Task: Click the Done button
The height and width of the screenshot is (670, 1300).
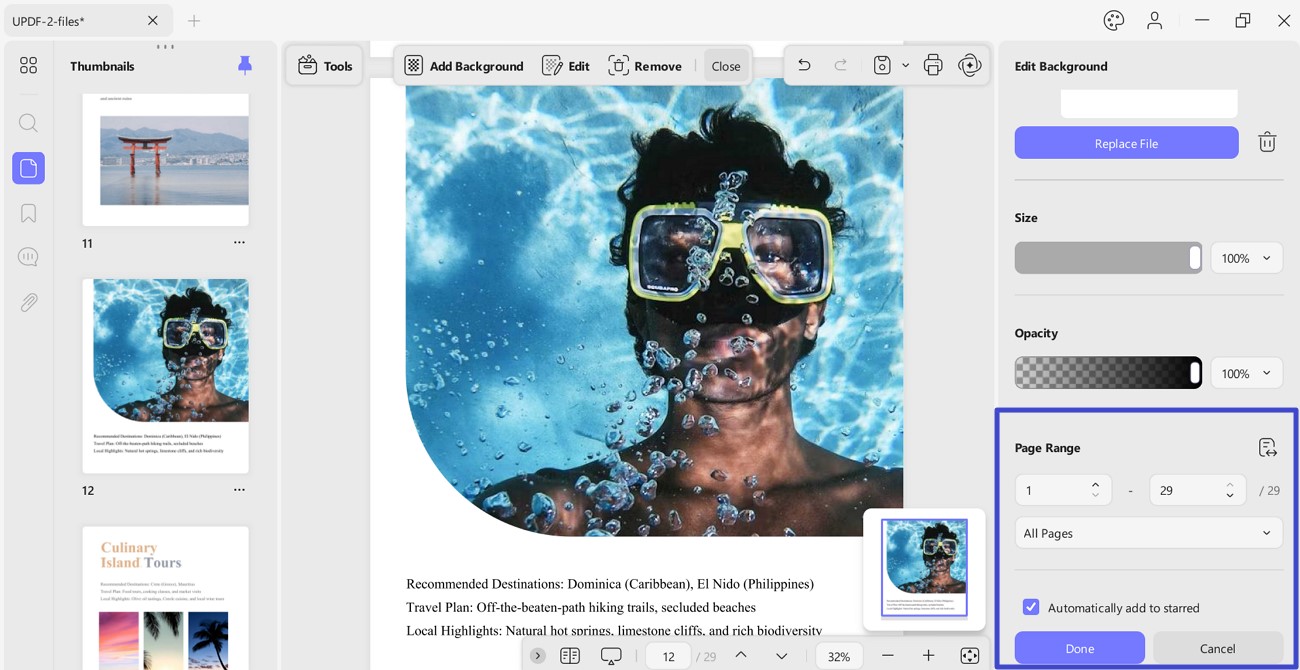Action: [1079, 648]
